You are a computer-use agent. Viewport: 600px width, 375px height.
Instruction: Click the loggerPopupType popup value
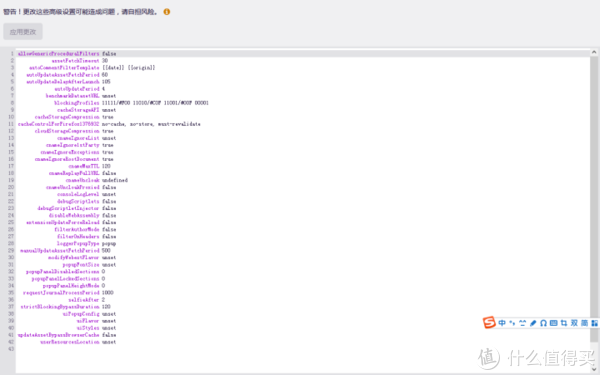click(x=109, y=243)
